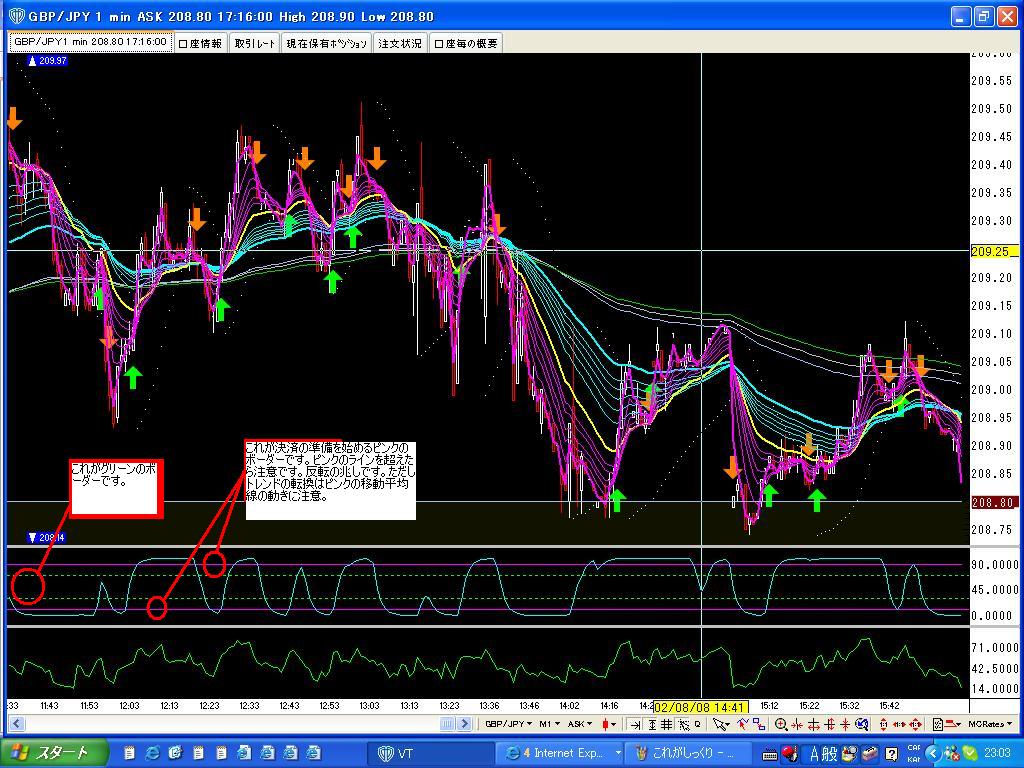Click the 90.0000 oscillator scale value
Viewport: 1024px width, 768px height.
pos(994,564)
